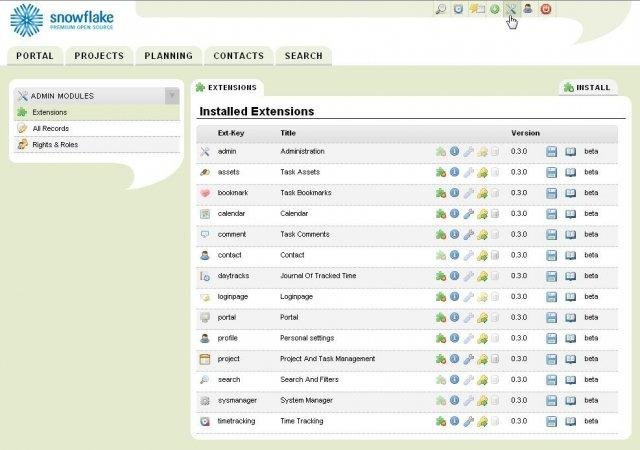Viewport: 640px width, 450px height.
Task: Click the wrench configure icon for comment extension
Action: [468, 235]
